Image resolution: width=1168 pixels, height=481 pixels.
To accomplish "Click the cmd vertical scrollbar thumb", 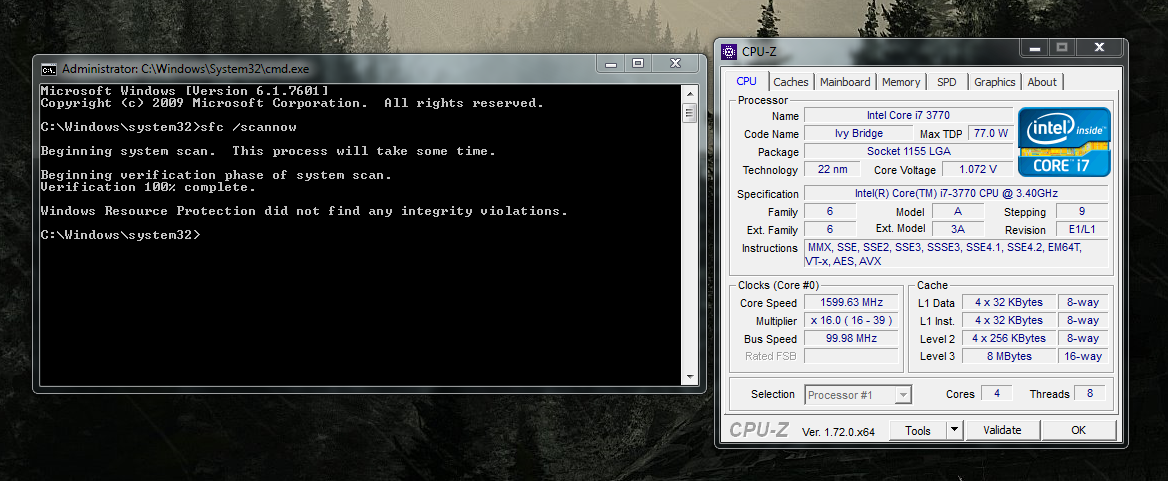I will 689,114.
